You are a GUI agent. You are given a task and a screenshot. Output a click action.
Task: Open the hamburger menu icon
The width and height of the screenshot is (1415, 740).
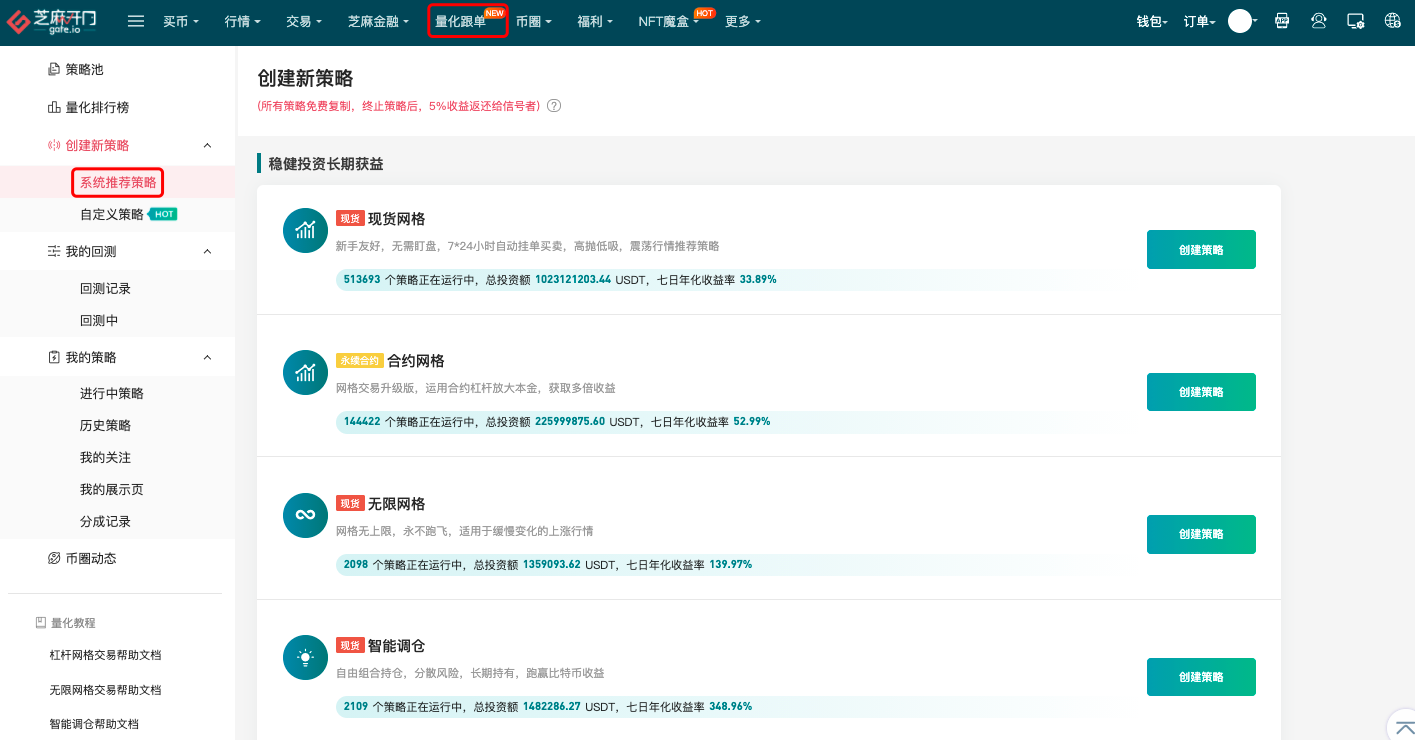(136, 21)
